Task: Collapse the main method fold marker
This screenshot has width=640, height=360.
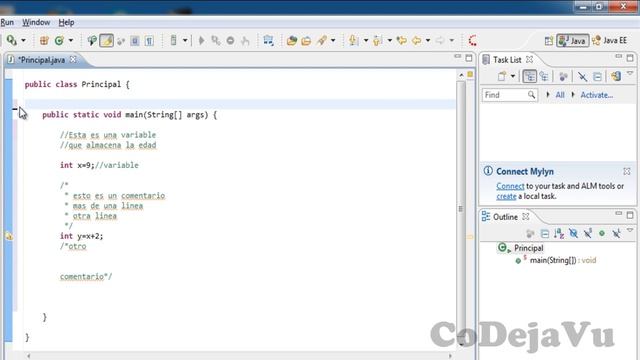Action: (x=15, y=109)
